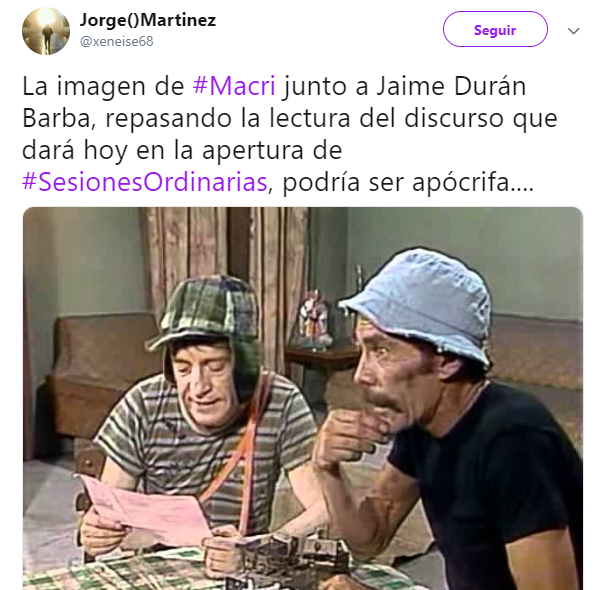The image size is (604, 590).
Task: Open the #Macri hashtag
Action: pyautogui.click(x=234, y=86)
